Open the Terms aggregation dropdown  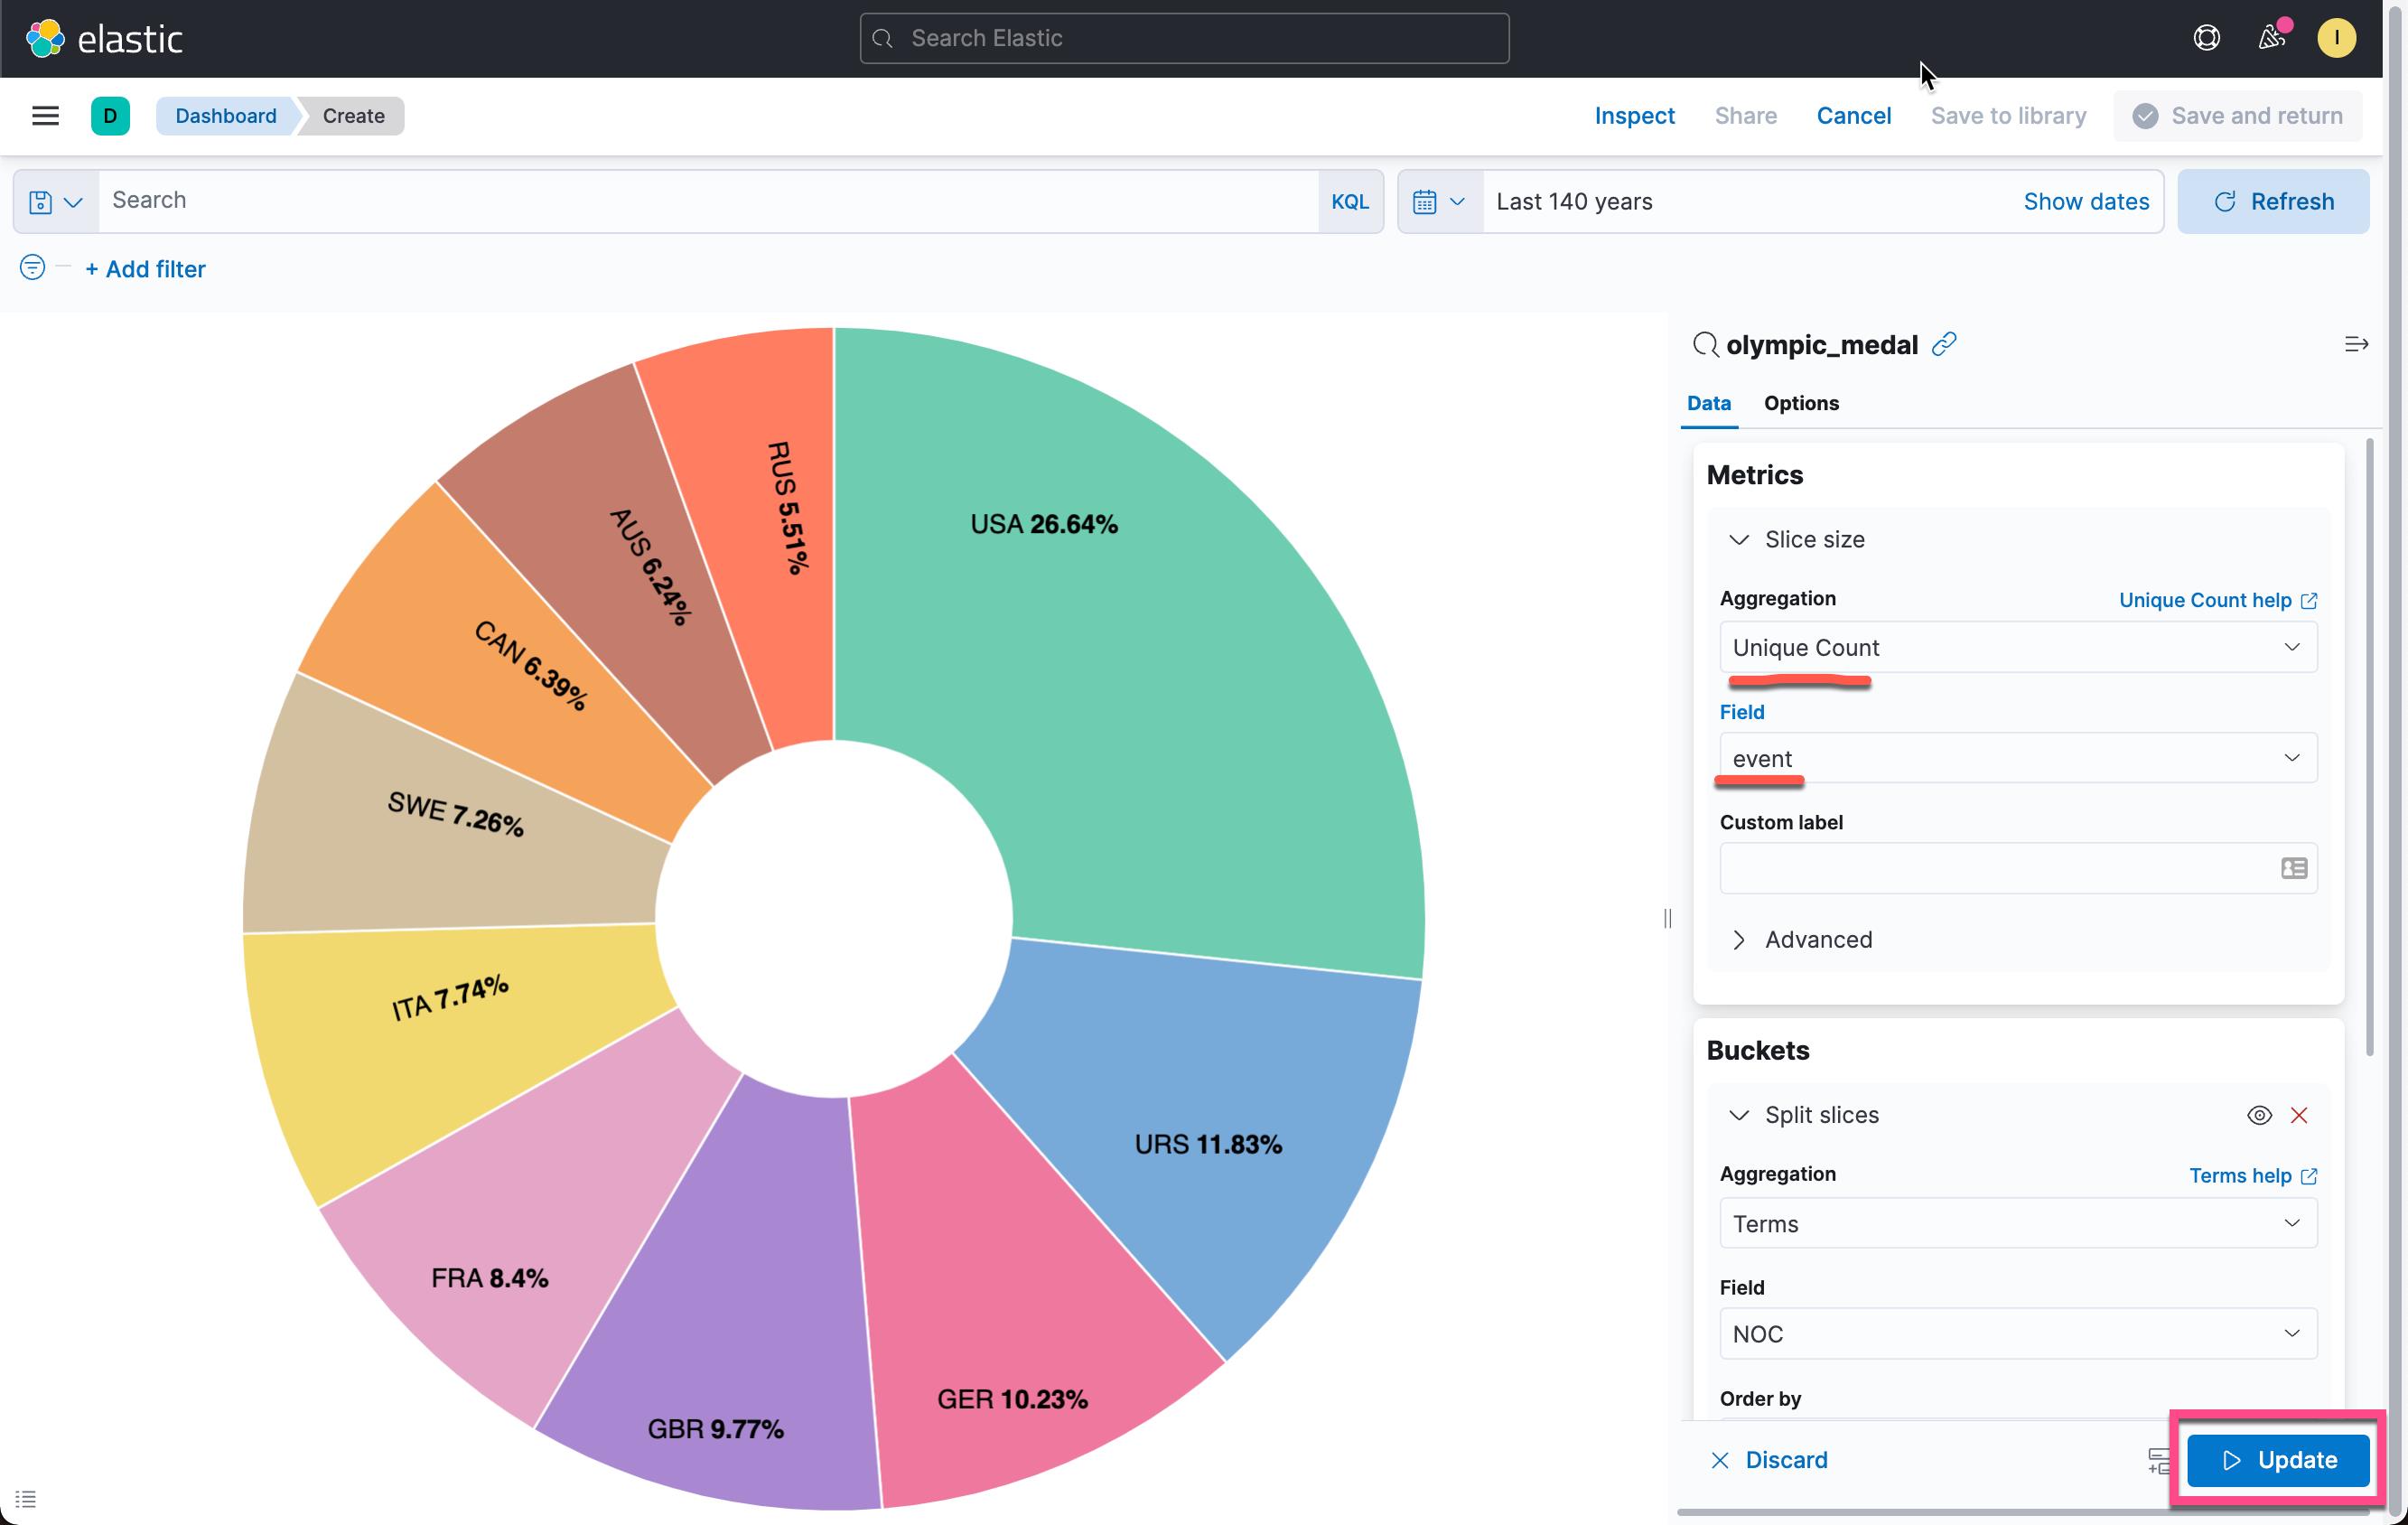2018,1223
